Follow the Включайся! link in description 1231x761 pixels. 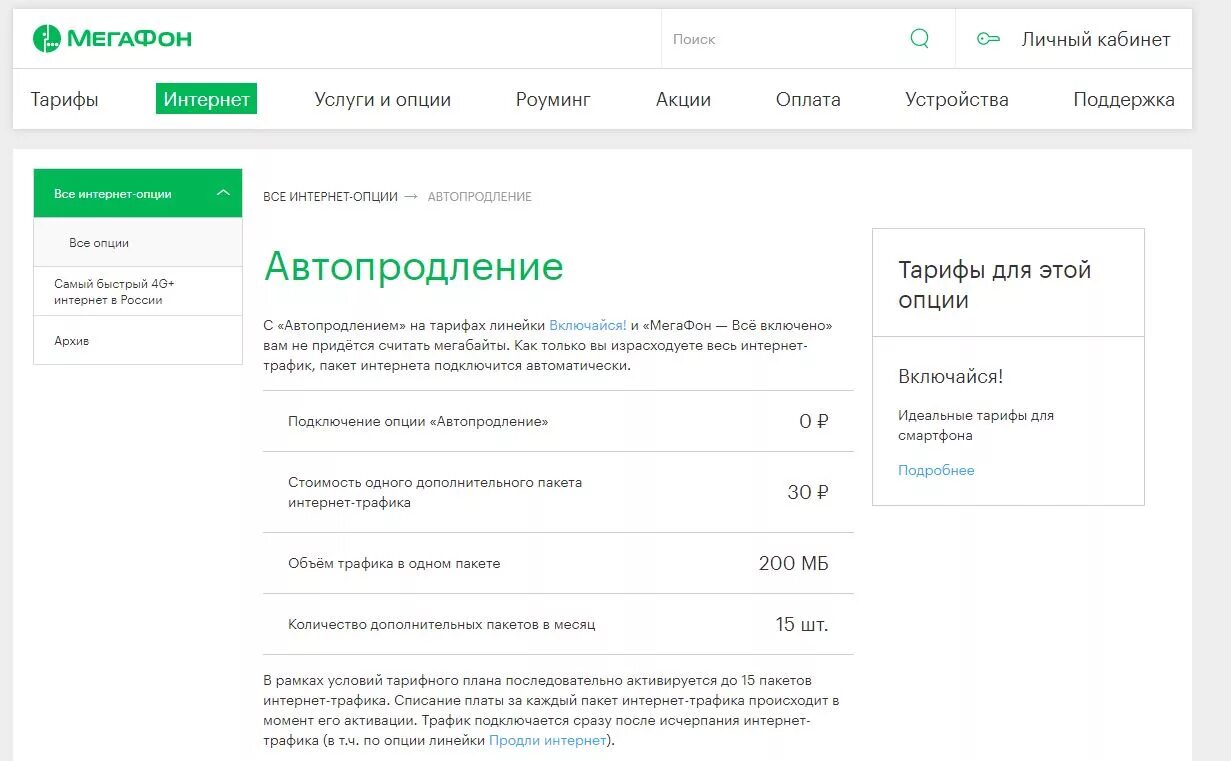point(588,325)
